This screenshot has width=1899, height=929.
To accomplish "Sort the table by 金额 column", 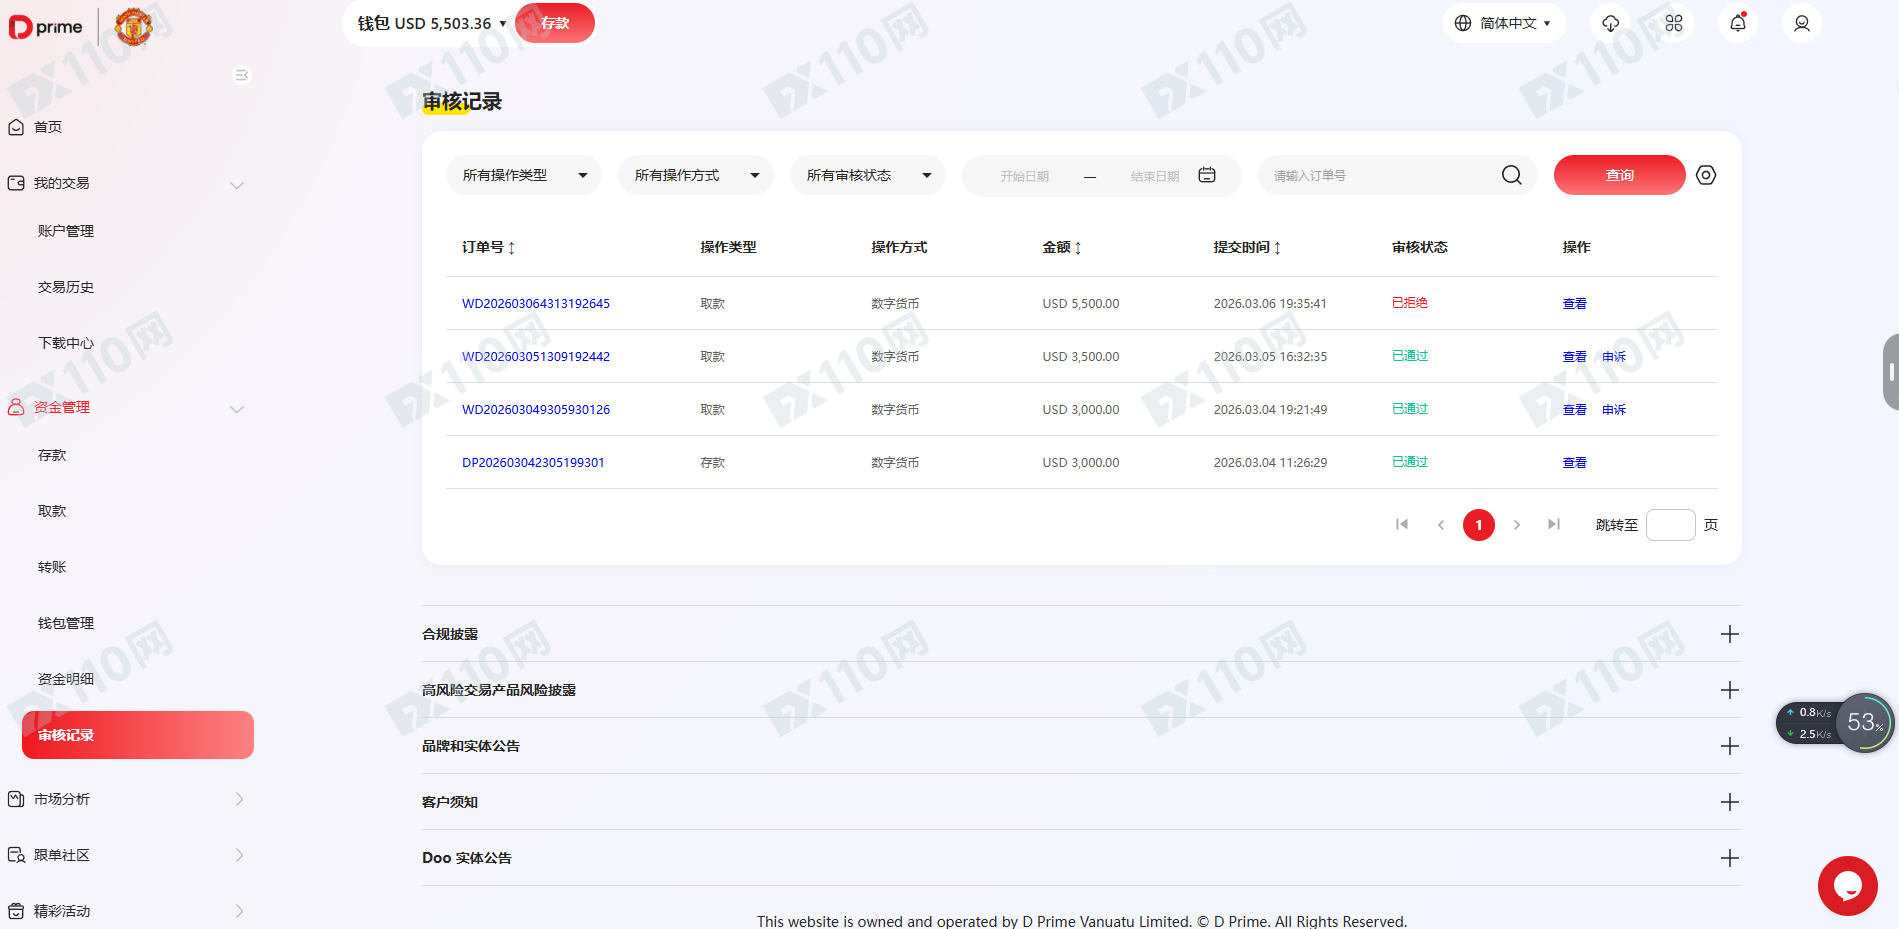I will click(x=1062, y=247).
